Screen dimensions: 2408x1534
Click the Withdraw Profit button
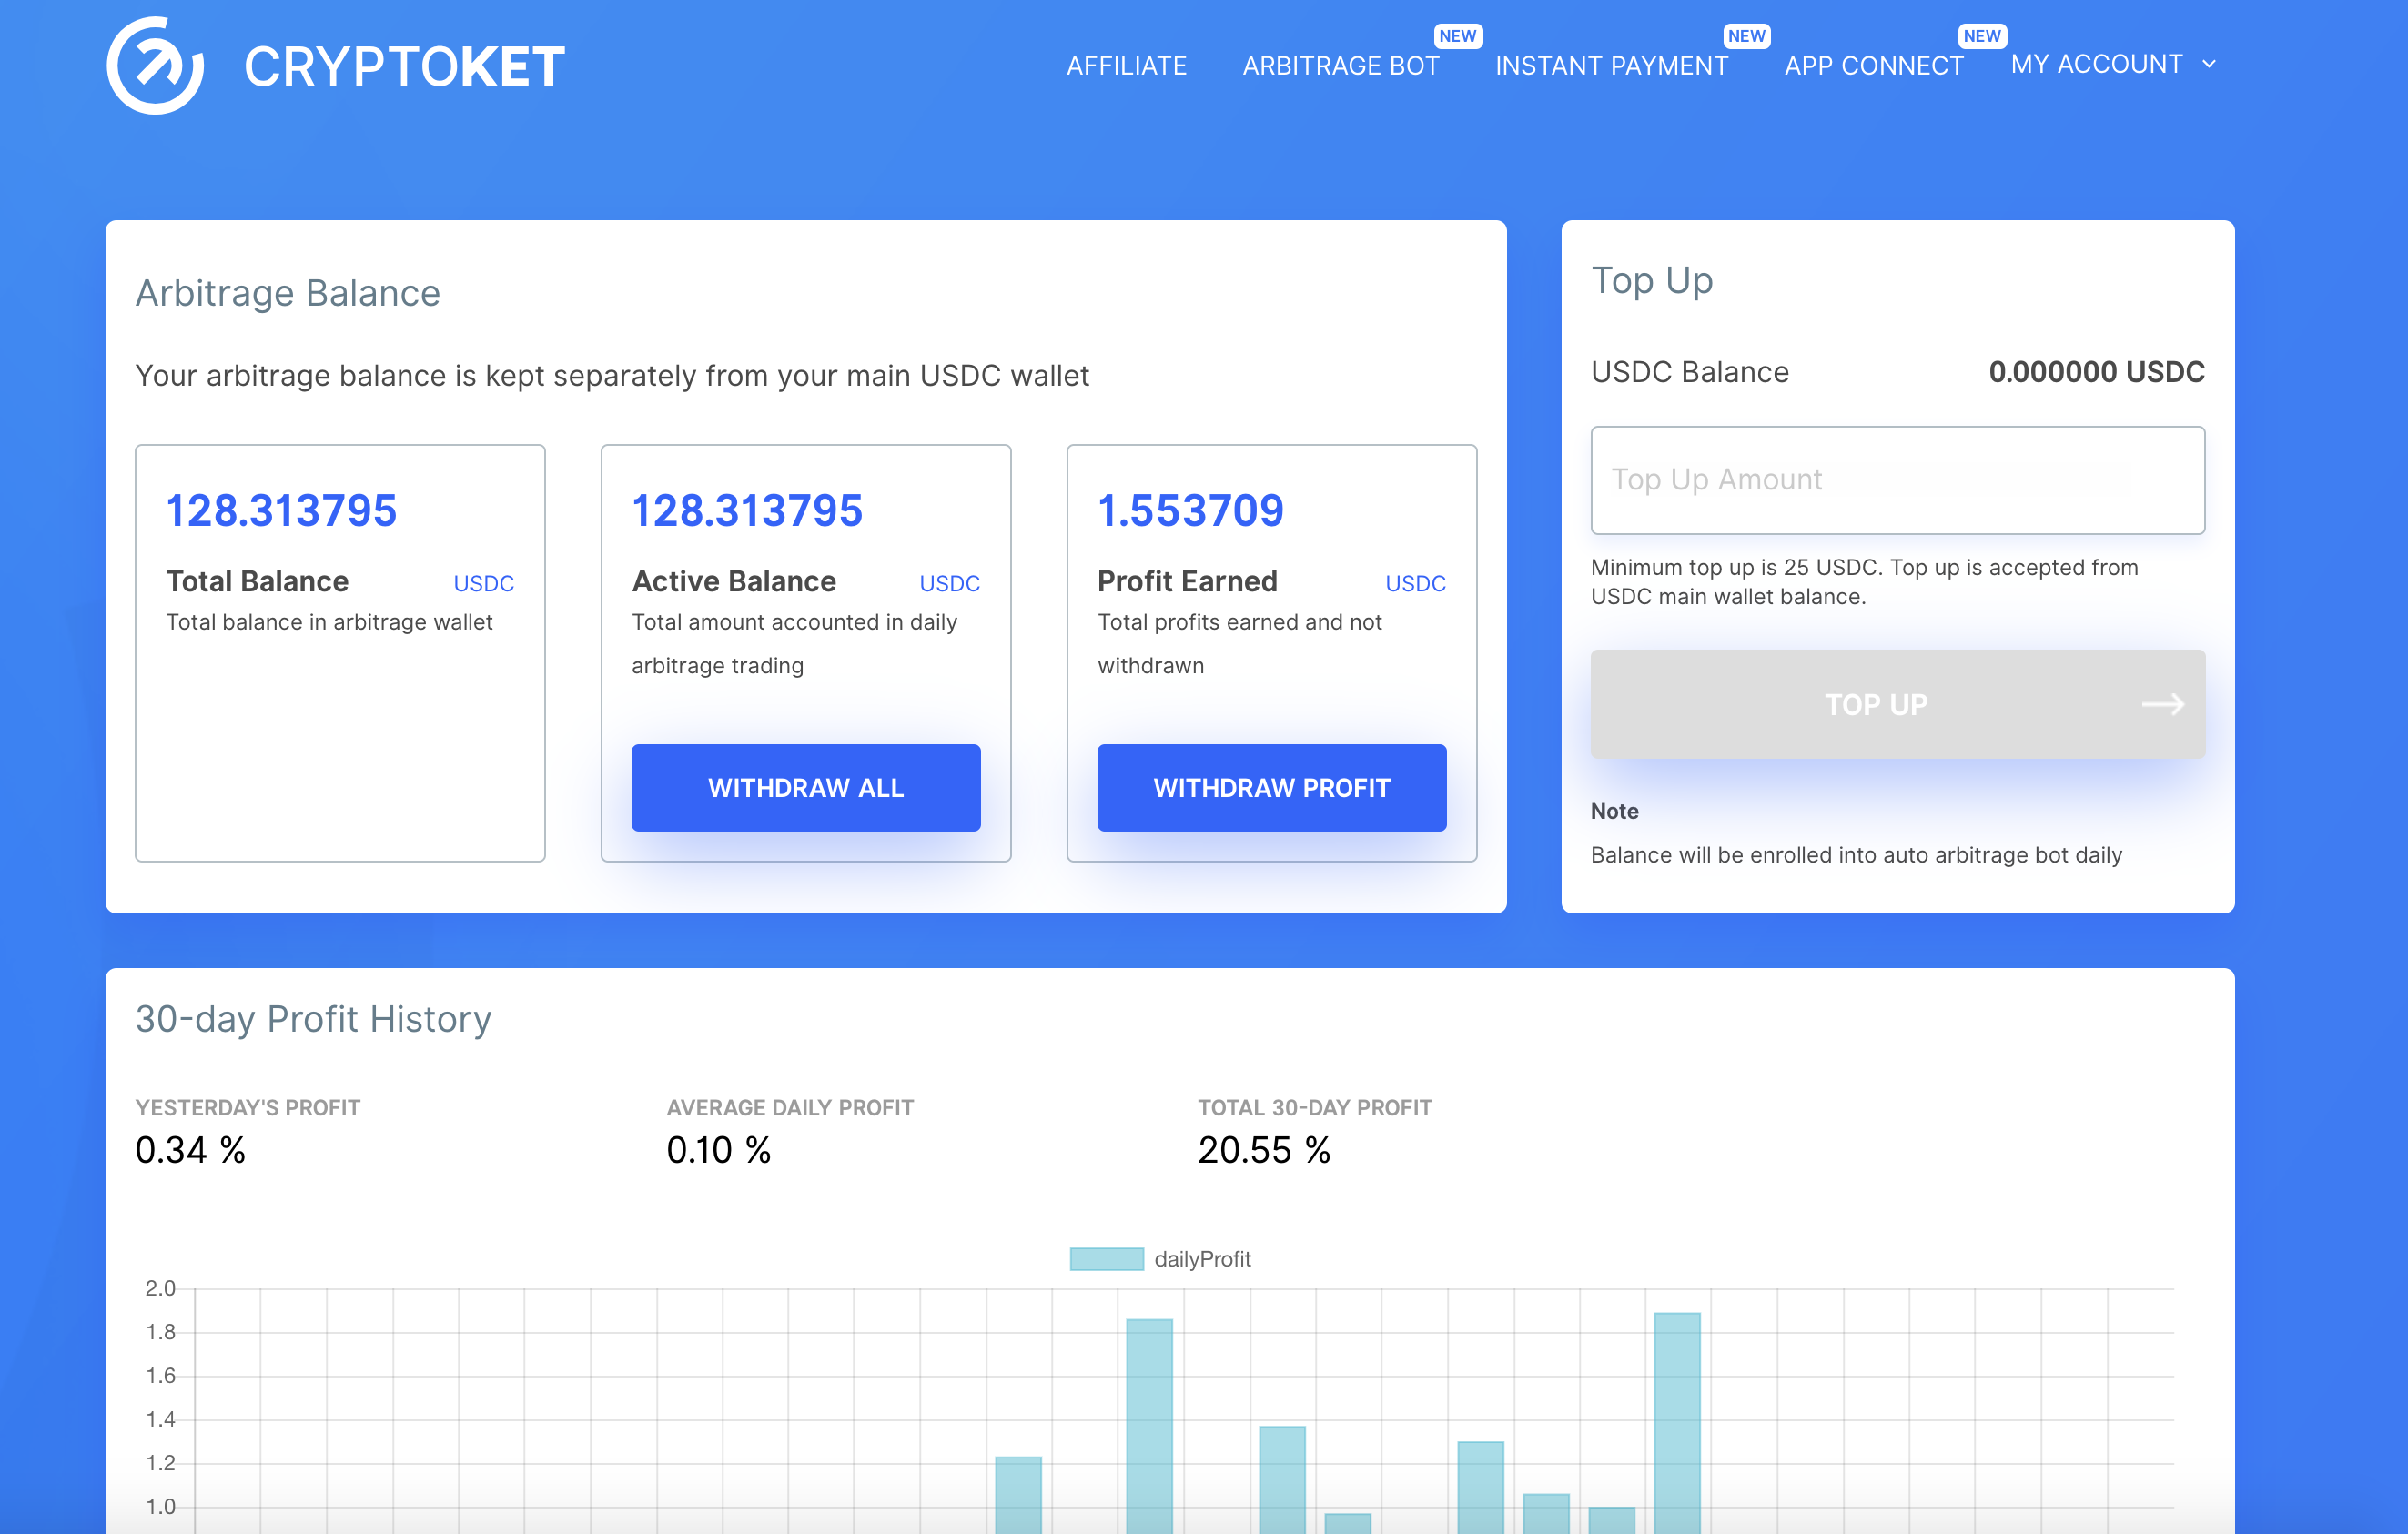tap(1271, 787)
